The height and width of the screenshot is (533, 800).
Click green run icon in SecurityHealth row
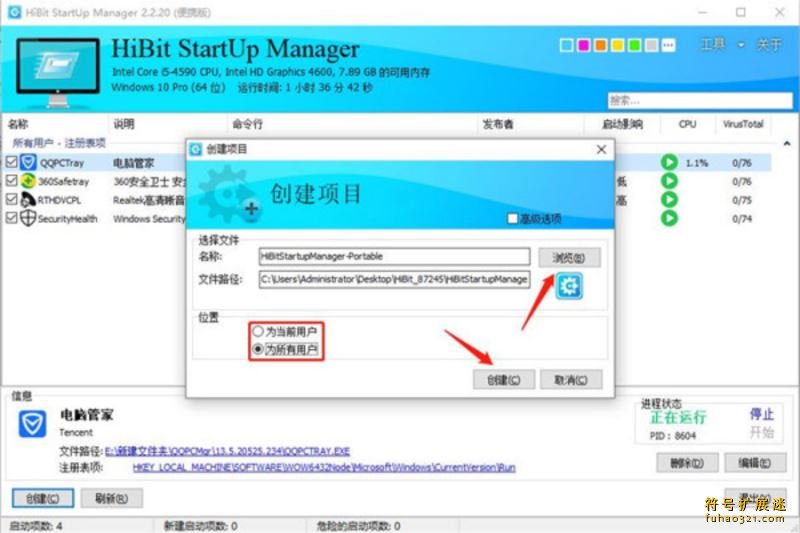tap(669, 218)
